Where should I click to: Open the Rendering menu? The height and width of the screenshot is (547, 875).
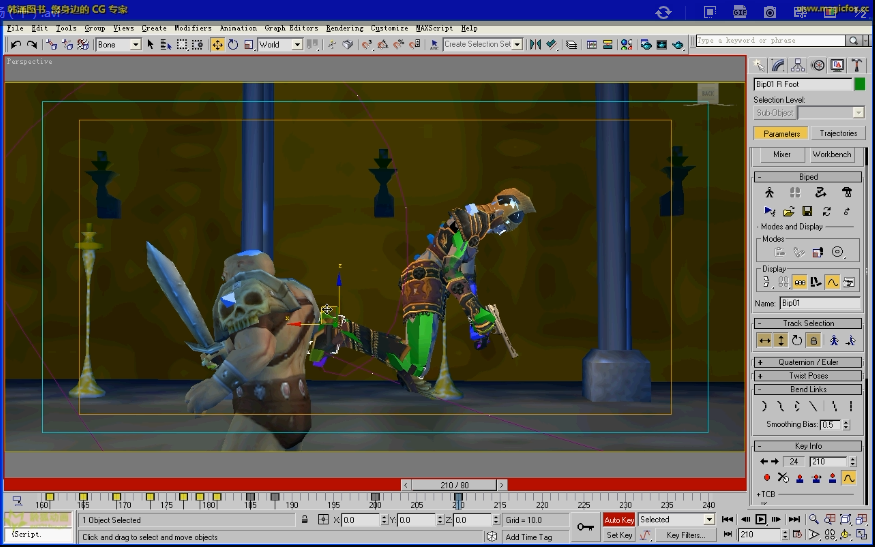[344, 28]
